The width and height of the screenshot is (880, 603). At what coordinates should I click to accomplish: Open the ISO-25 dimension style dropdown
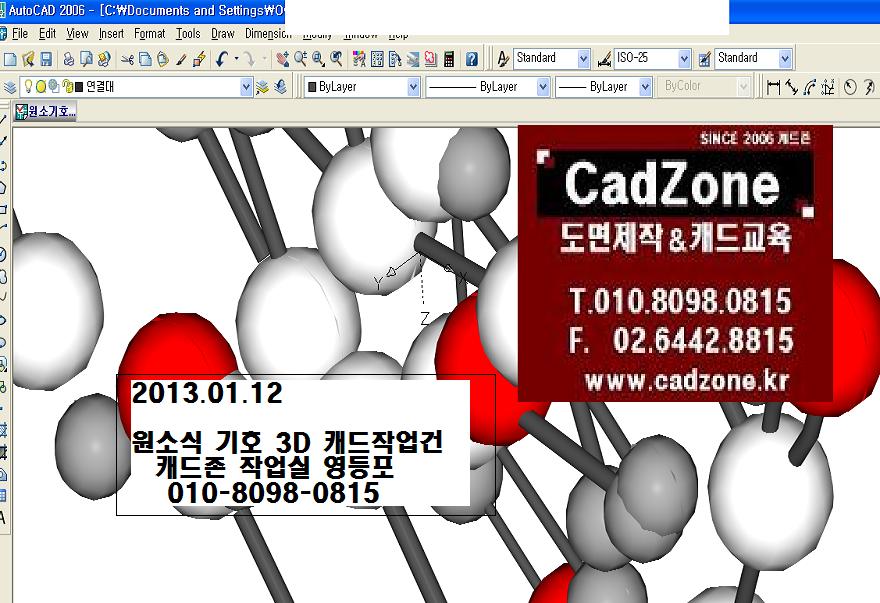(x=684, y=58)
